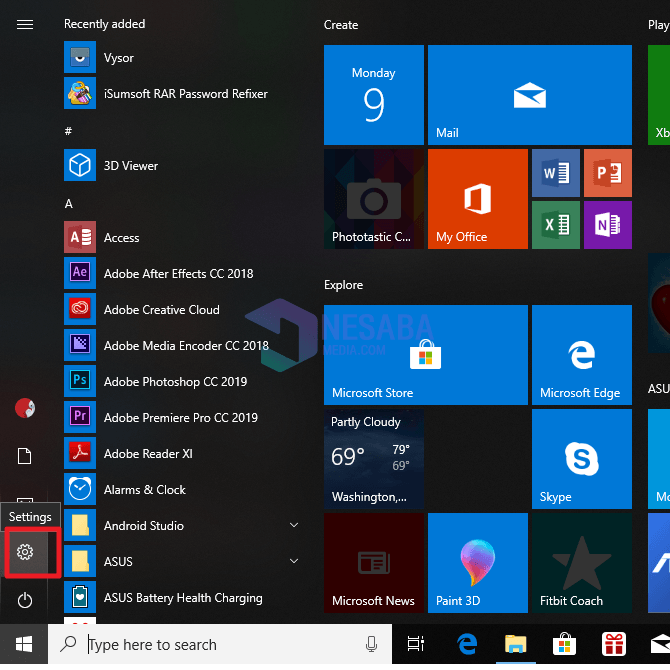
Task: Open Microsoft Store from the taskbar
Action: tap(564, 644)
